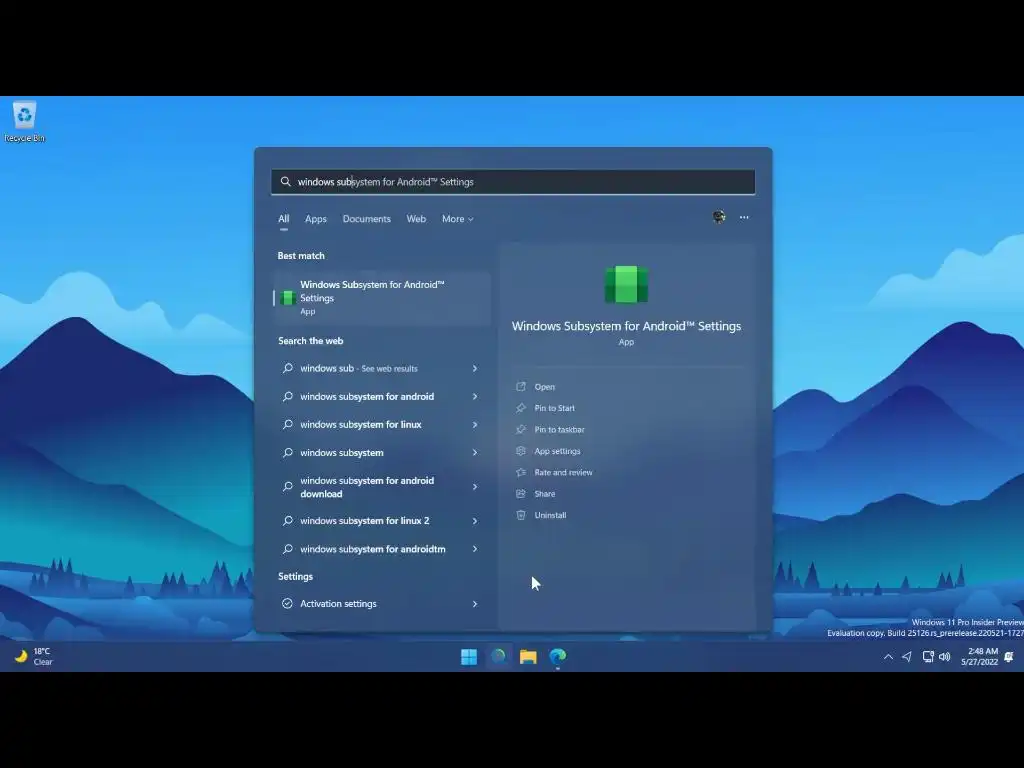Click the checkmark icon beside Activation settings
This screenshot has width=1024, height=768.
(x=287, y=603)
